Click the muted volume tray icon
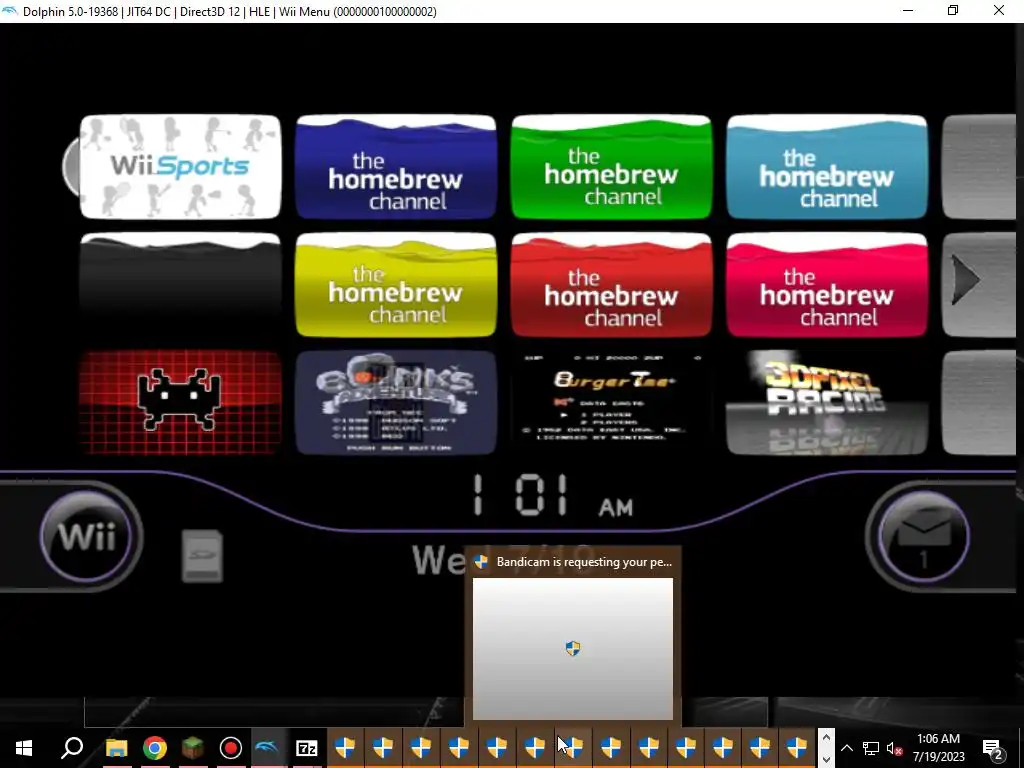The image size is (1024, 768). pos(895,748)
